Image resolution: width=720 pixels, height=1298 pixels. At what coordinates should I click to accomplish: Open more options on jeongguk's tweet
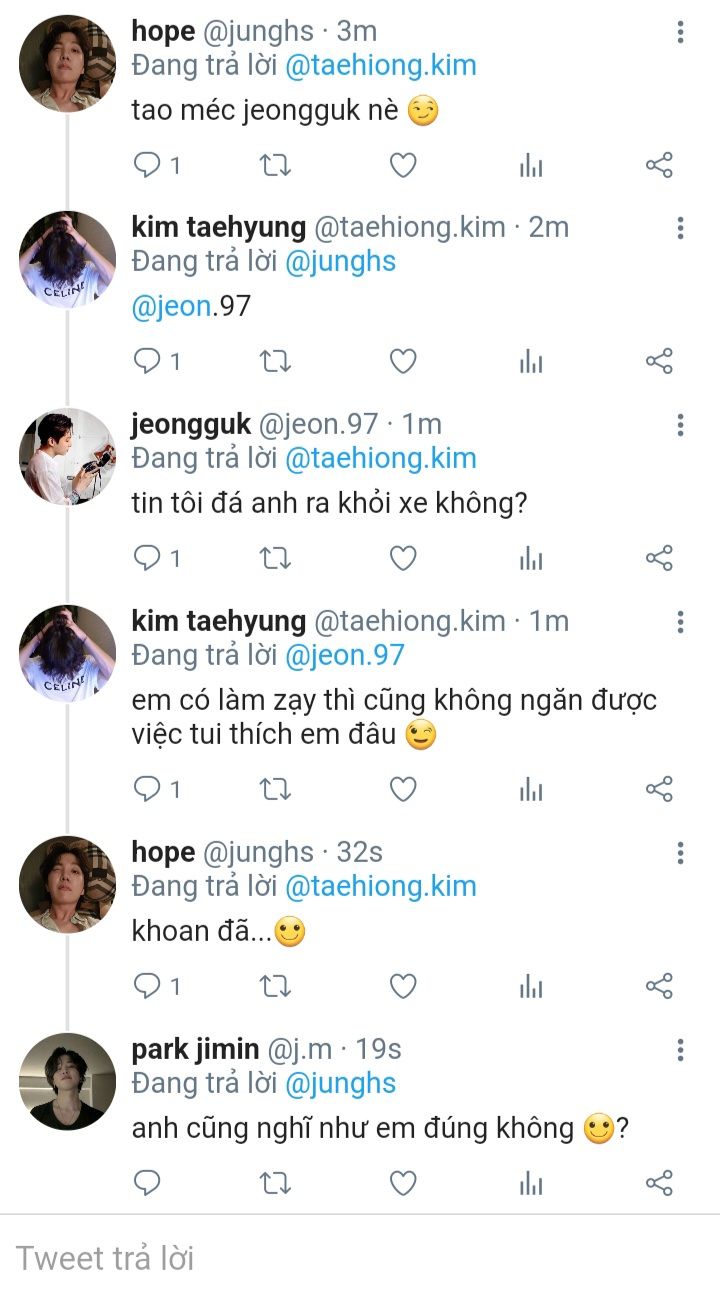[680, 425]
